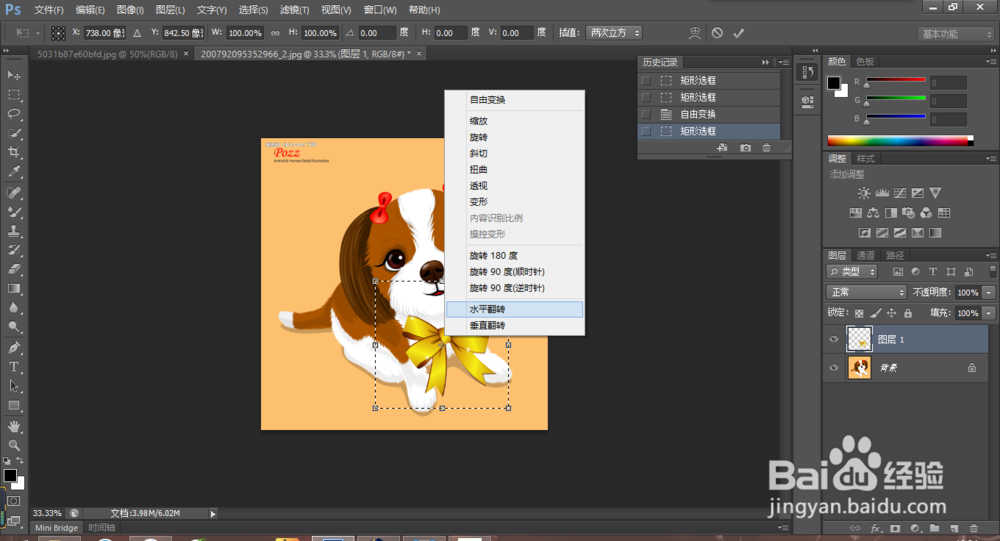The image size is (1000, 541).
Task: Select the Brush tool
Action: [13, 212]
